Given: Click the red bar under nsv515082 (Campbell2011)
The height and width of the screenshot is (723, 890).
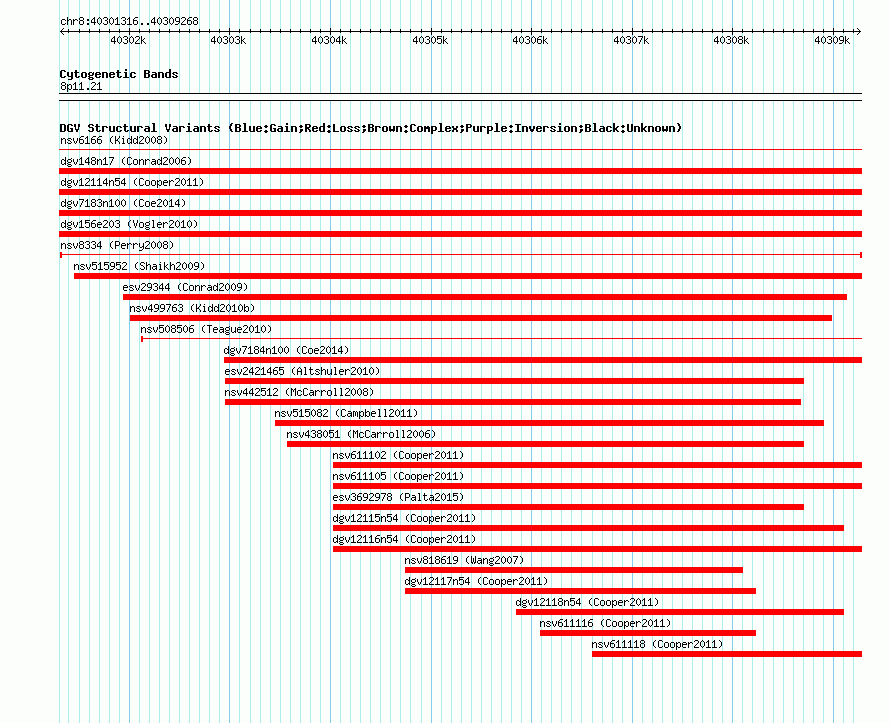Looking at the screenshot, I should (549, 423).
